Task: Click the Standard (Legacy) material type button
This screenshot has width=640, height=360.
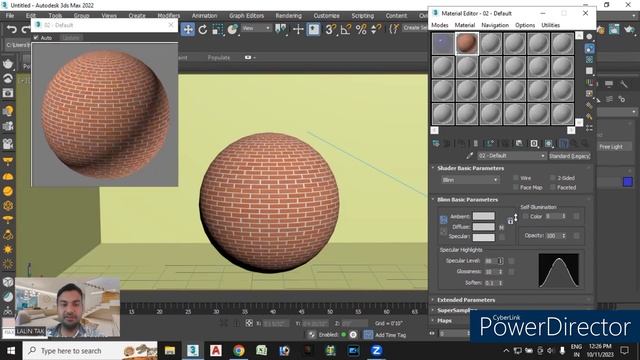Action: tap(569, 156)
